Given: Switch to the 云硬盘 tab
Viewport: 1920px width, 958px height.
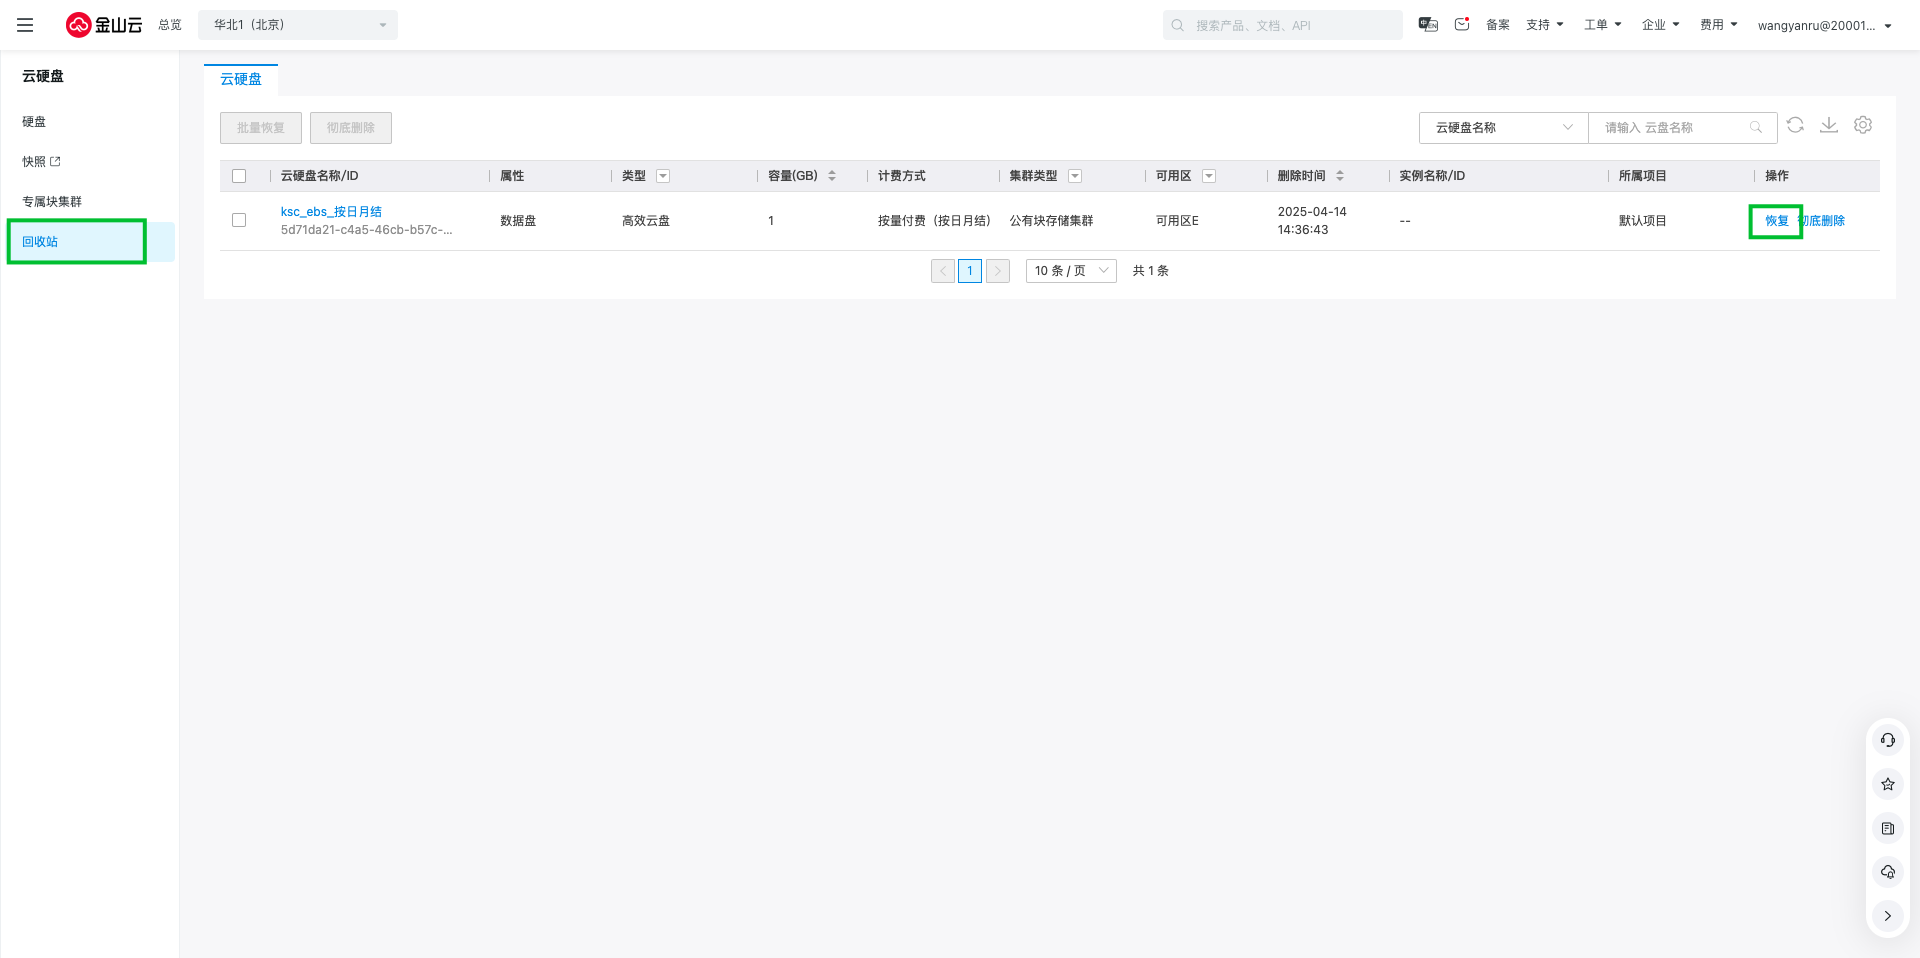Looking at the screenshot, I should click(241, 79).
